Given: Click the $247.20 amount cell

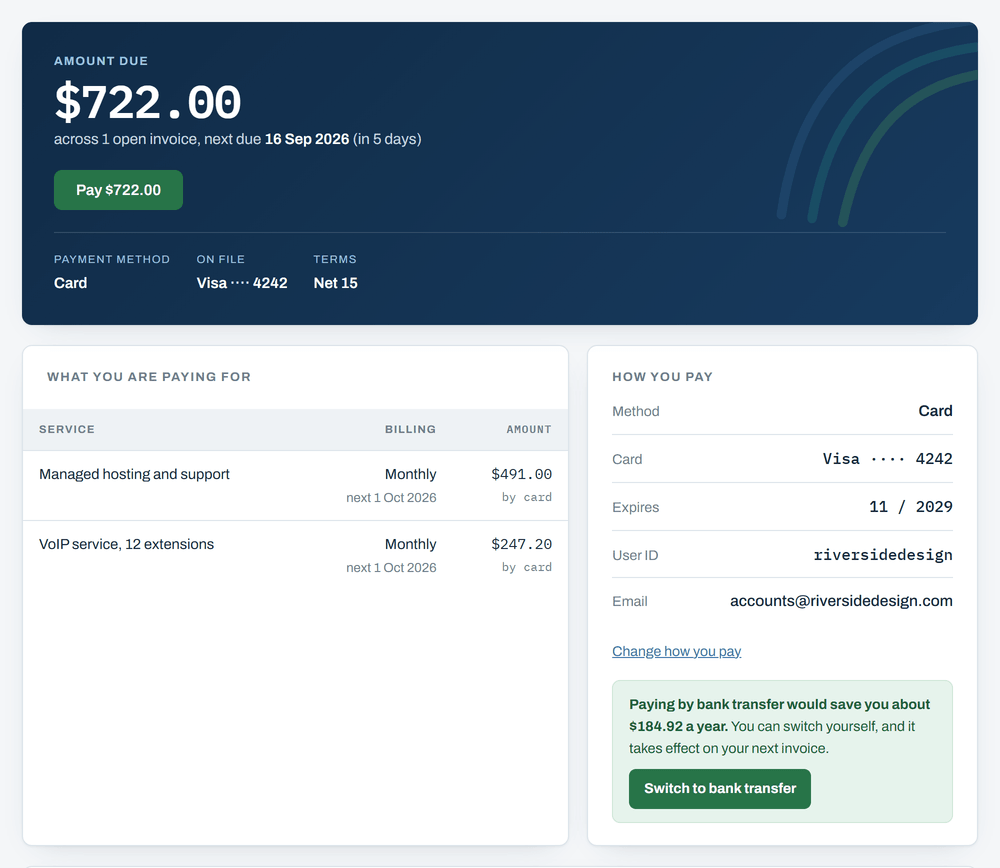Looking at the screenshot, I should click(521, 544).
